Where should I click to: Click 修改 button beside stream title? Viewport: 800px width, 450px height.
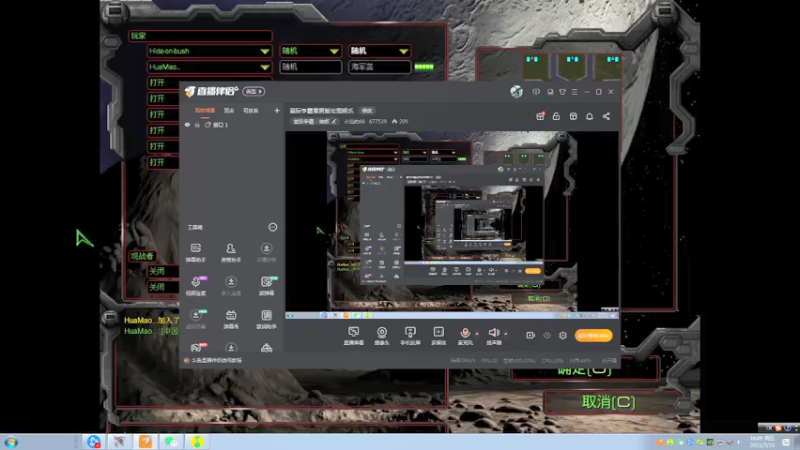click(x=367, y=111)
